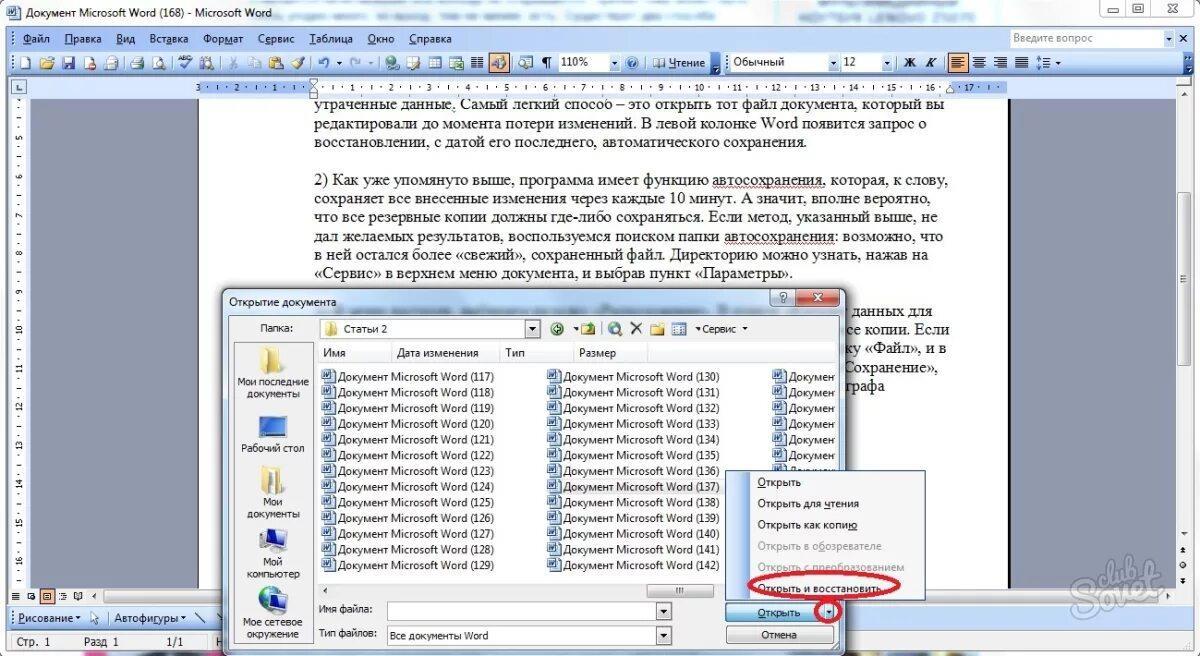
Task: Click the Имя файла input field
Action: [x=521, y=610]
